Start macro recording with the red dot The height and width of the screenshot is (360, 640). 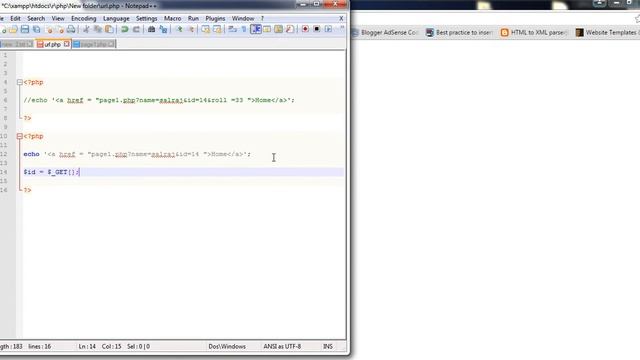click(x=305, y=29)
